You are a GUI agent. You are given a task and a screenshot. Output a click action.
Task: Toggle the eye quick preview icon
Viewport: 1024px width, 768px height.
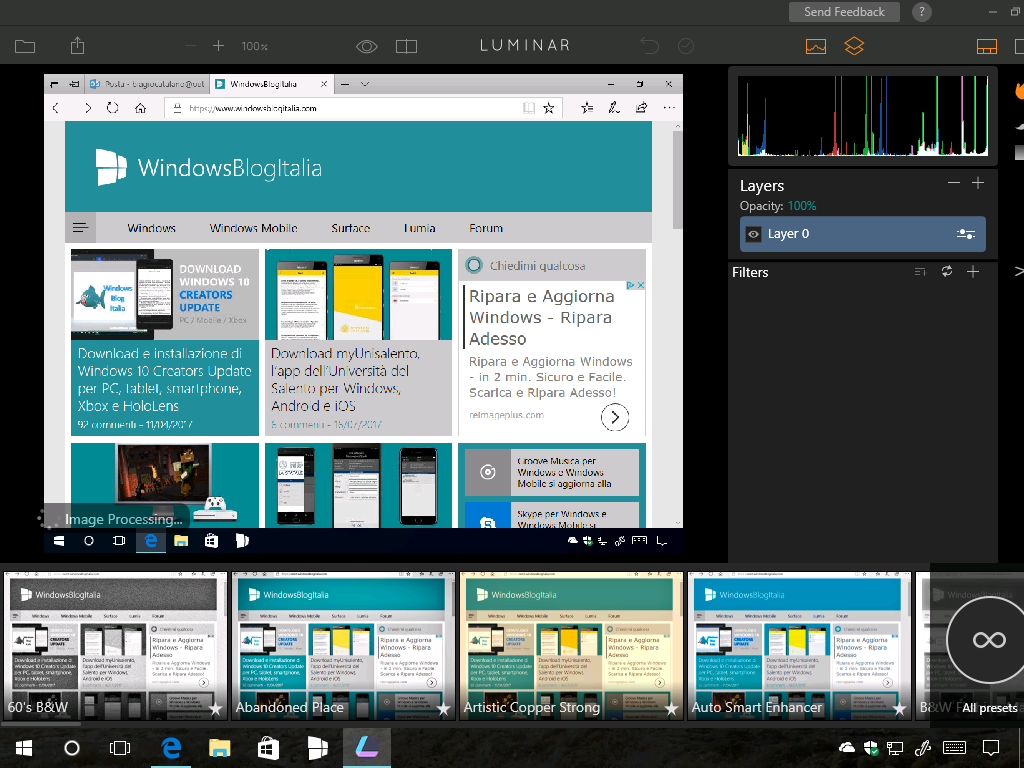[x=366, y=46]
